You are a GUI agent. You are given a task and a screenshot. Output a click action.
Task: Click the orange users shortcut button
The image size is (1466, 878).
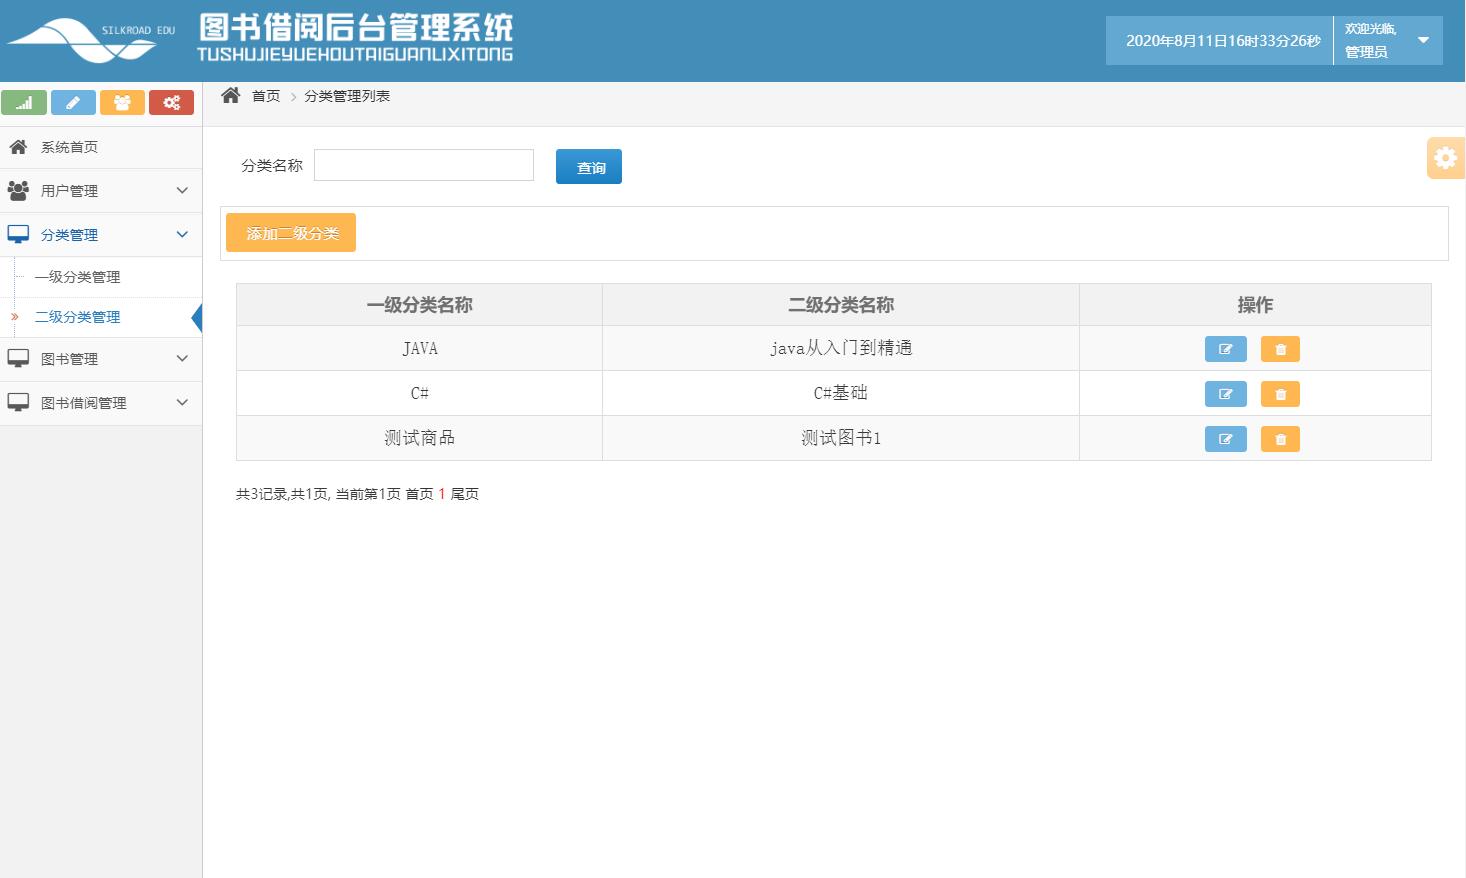(122, 103)
